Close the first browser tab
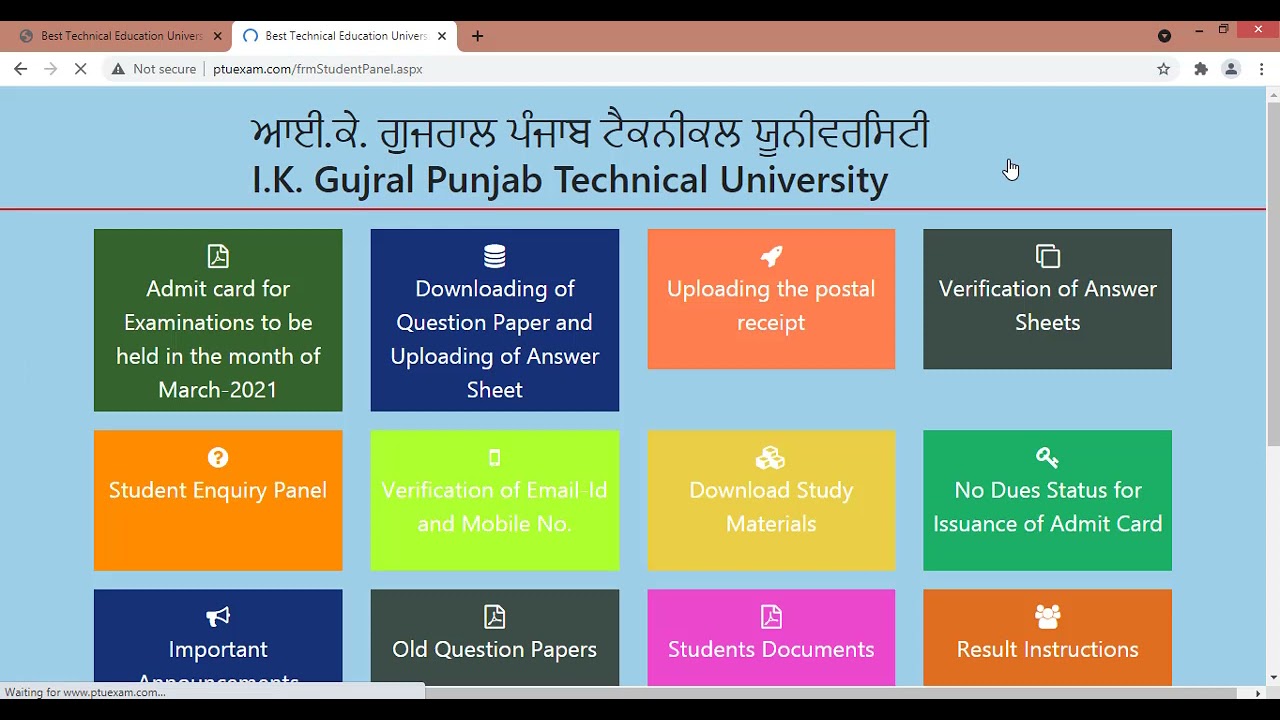The height and width of the screenshot is (720, 1280). pos(217,36)
